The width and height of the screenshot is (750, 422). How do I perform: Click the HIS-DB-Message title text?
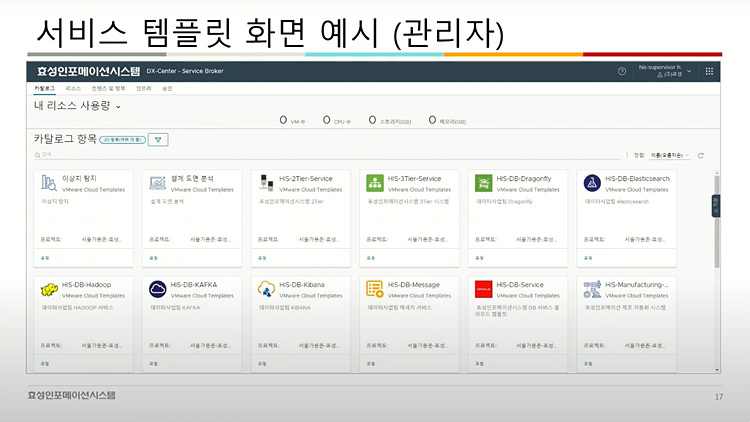414,285
